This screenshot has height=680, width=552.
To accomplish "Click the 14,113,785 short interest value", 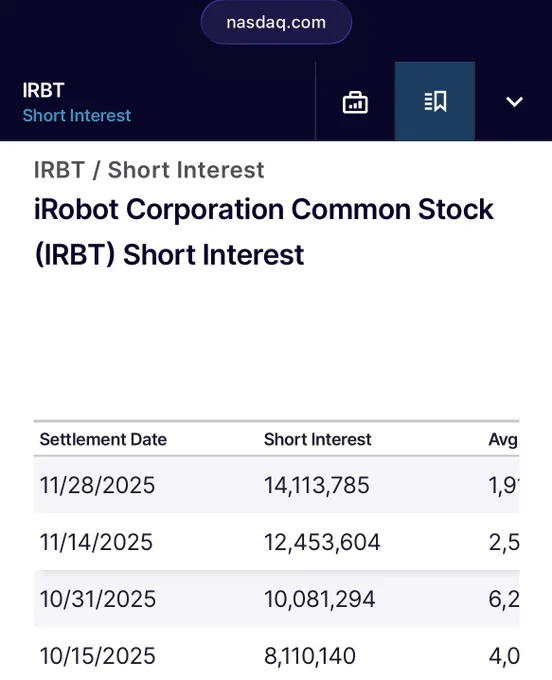I will 317,485.
